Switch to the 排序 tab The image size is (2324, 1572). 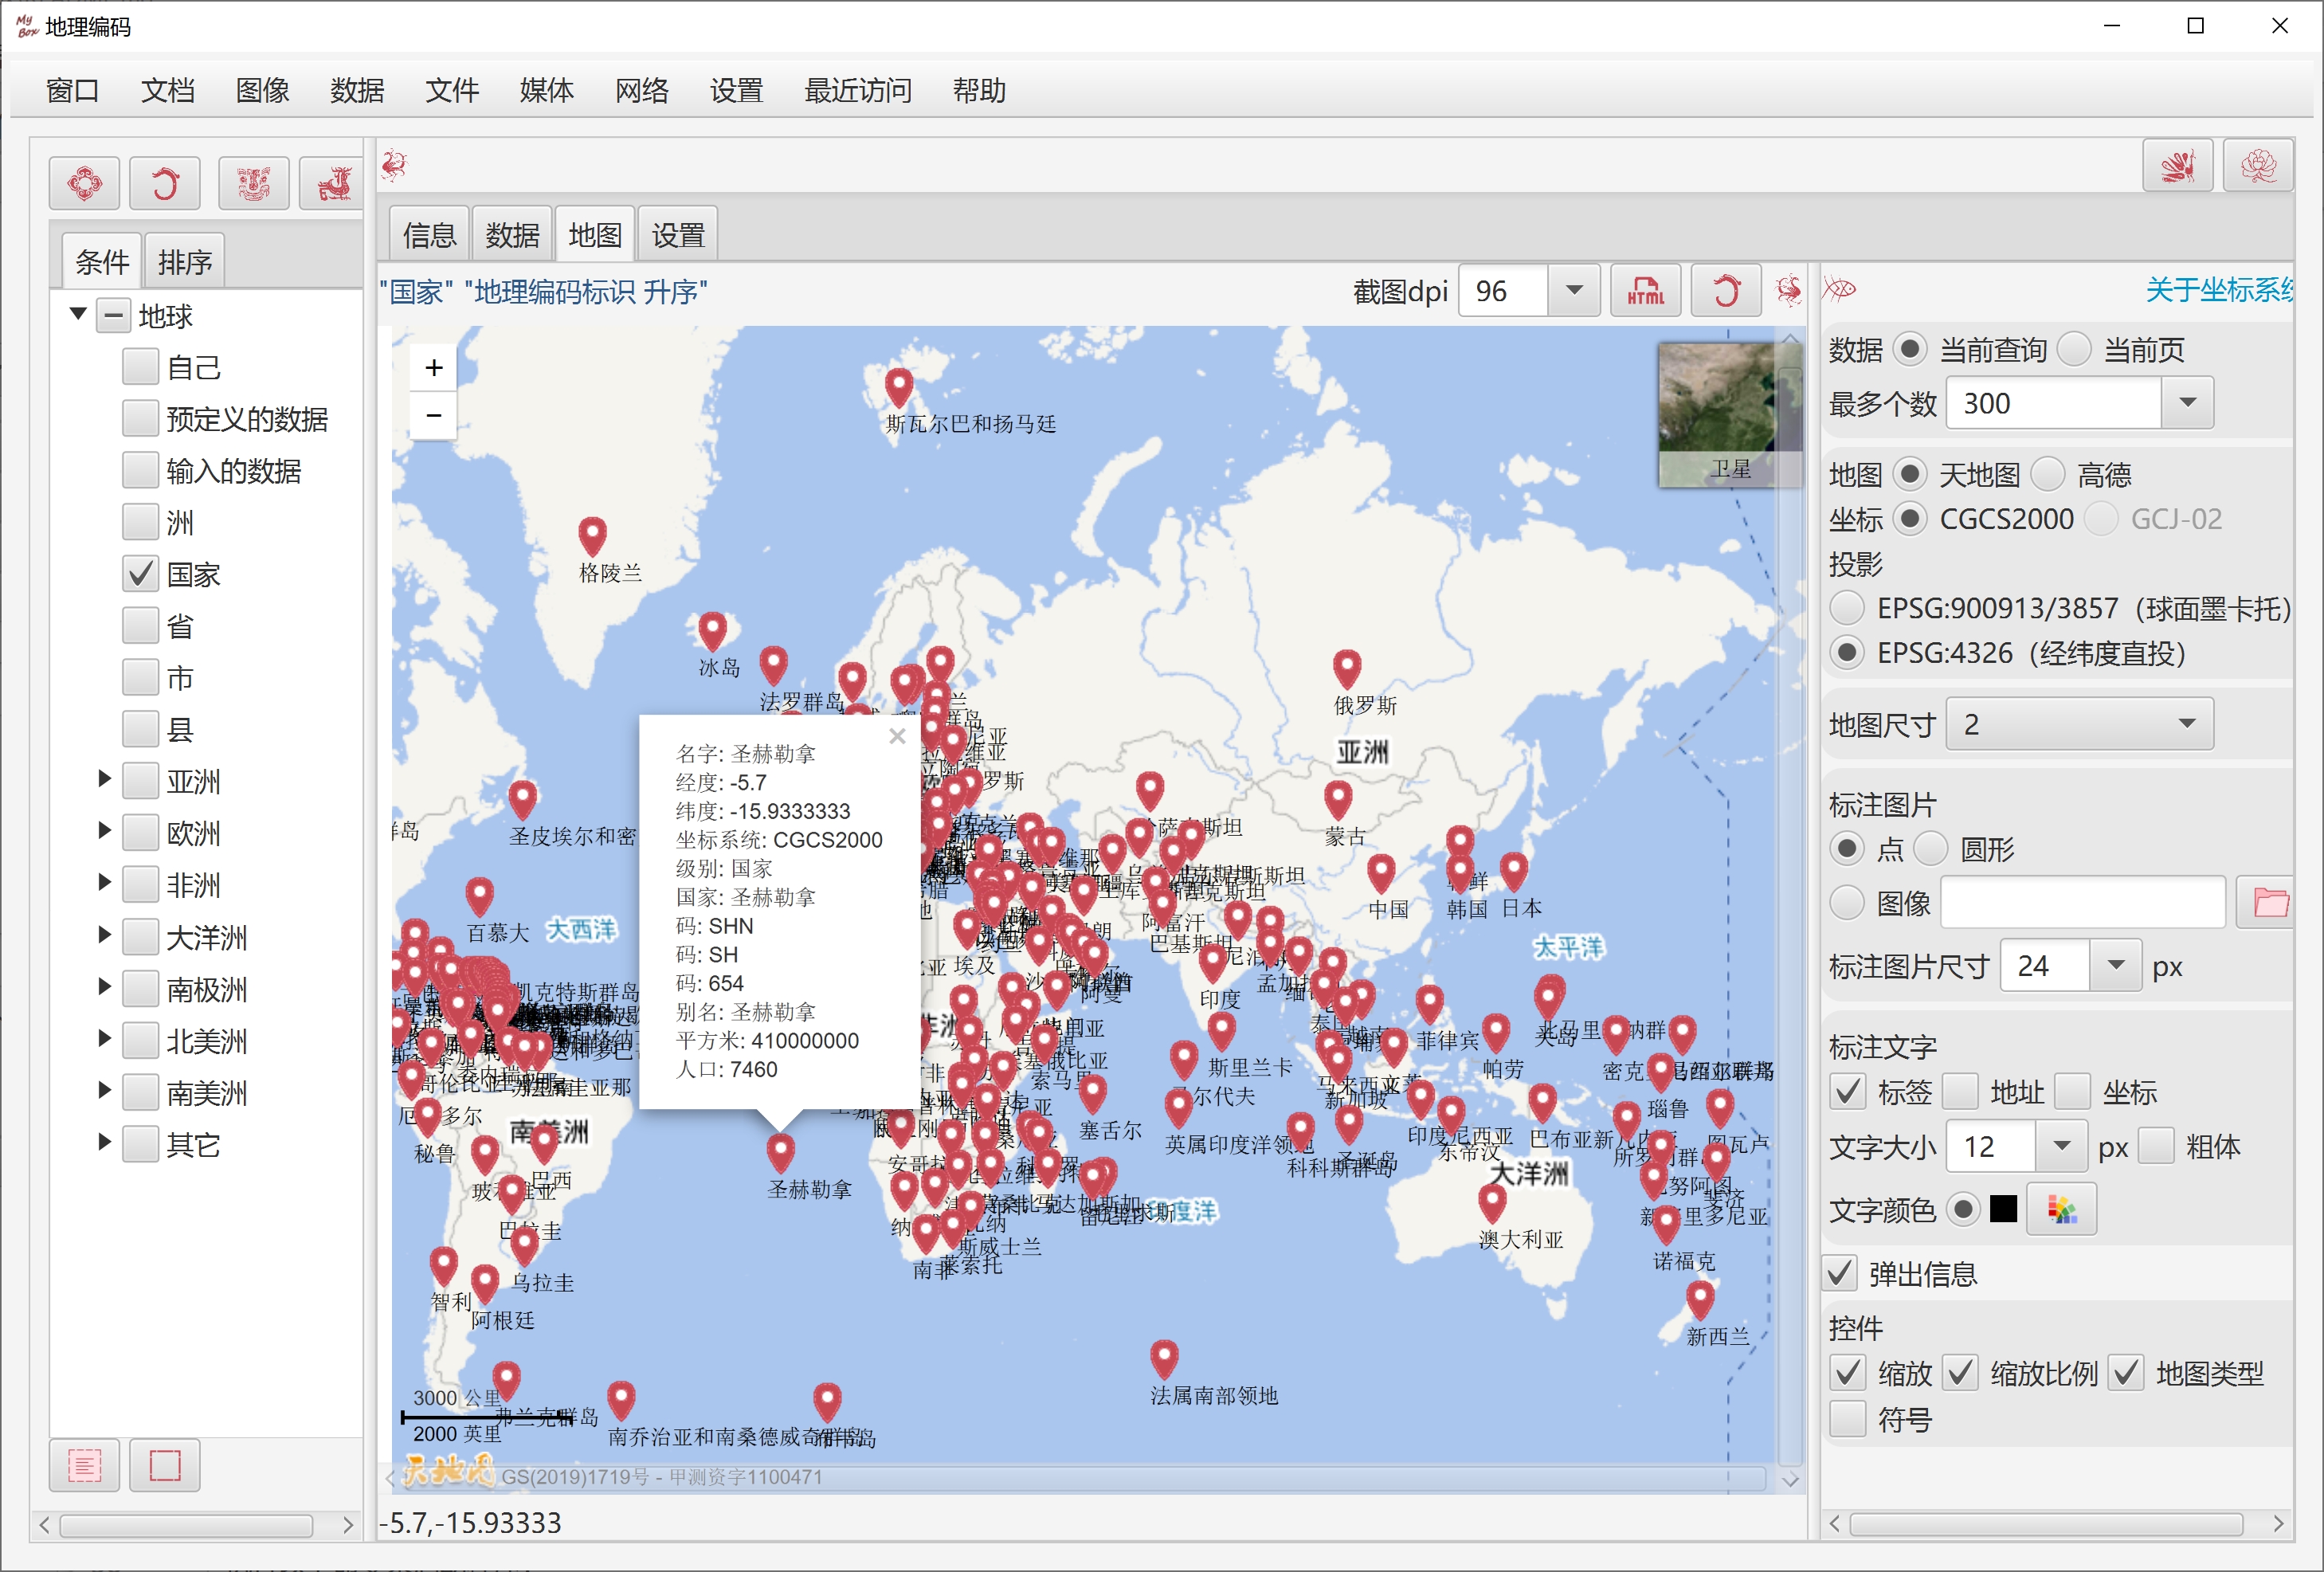185,261
